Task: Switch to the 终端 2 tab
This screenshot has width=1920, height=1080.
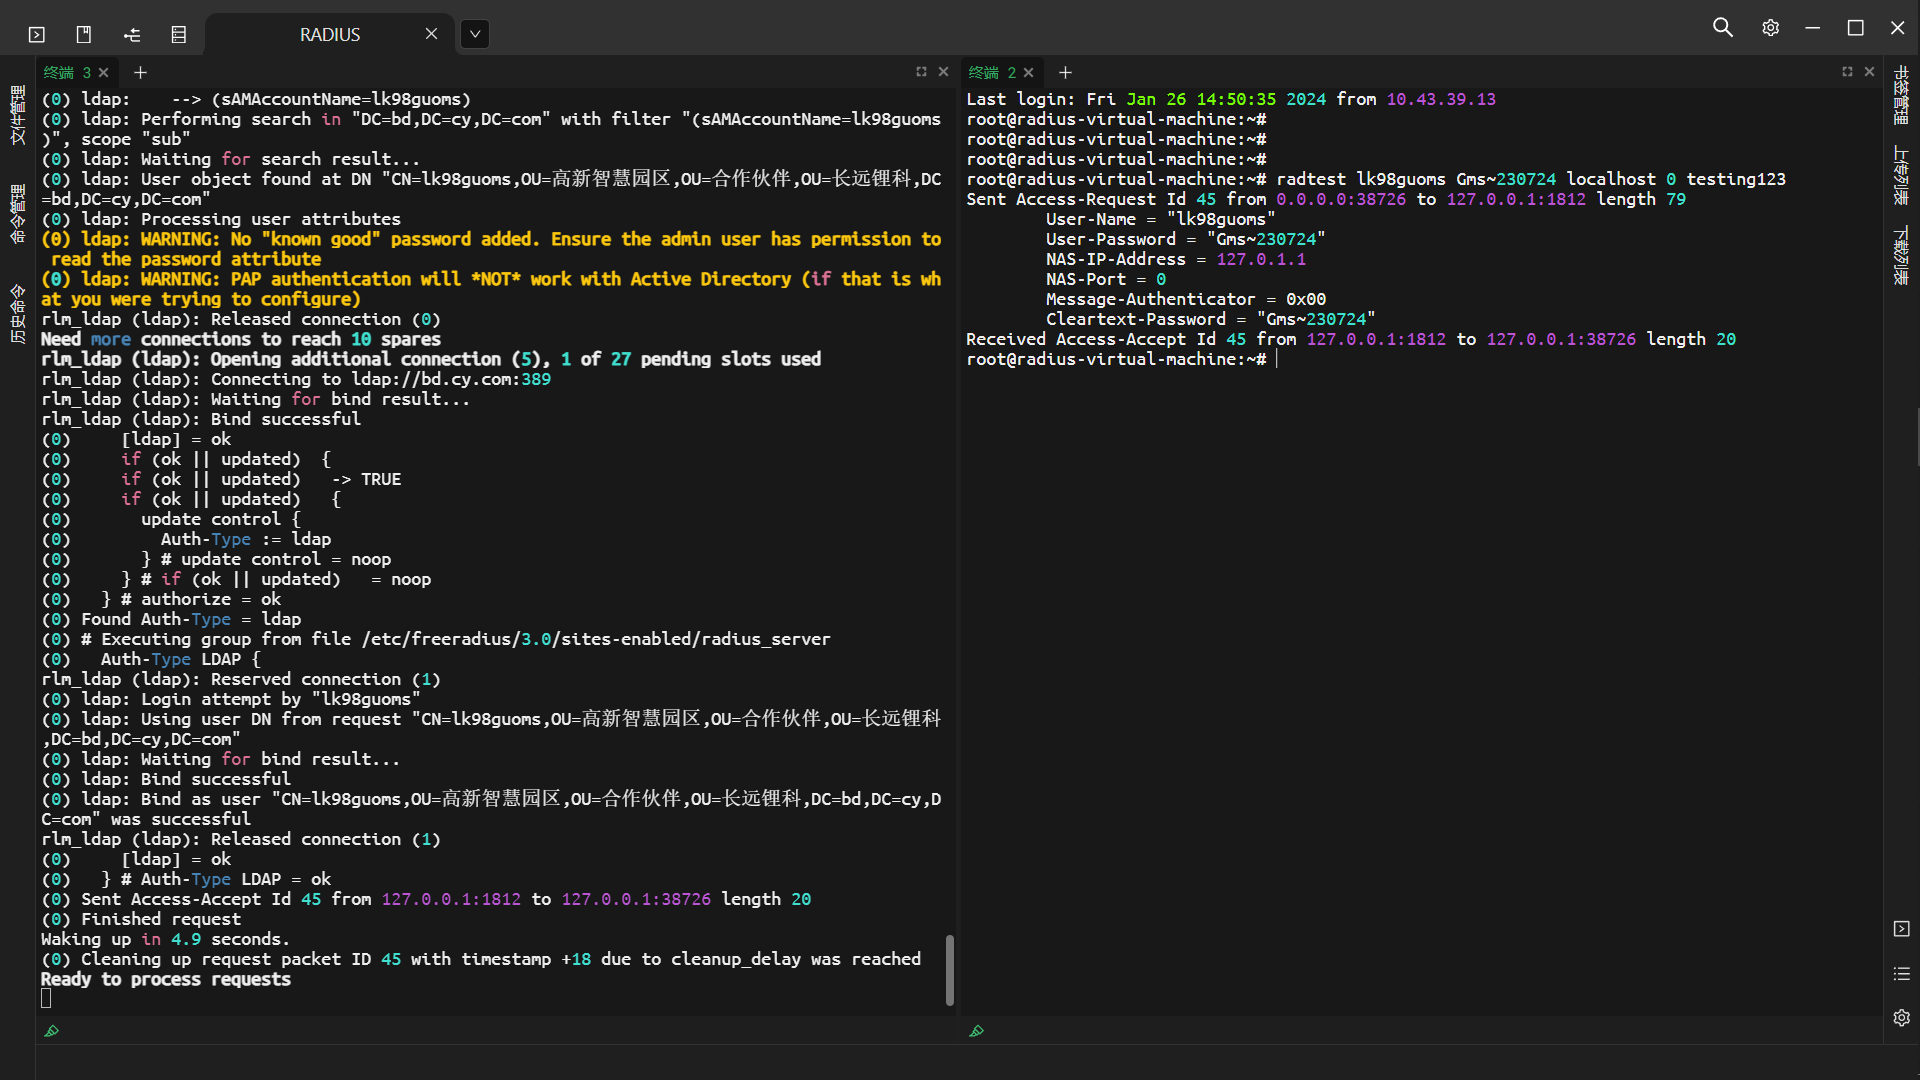Action: point(992,73)
